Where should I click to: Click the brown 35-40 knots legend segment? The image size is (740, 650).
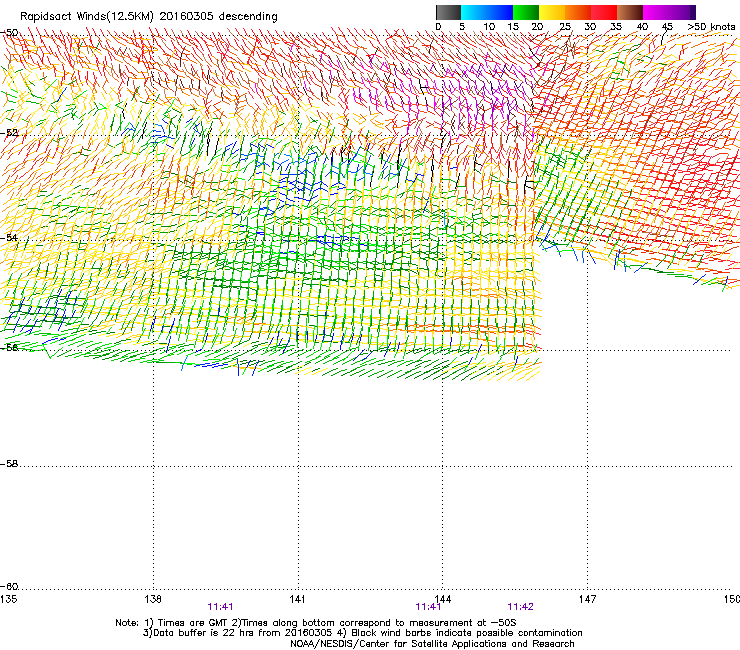coord(630,12)
